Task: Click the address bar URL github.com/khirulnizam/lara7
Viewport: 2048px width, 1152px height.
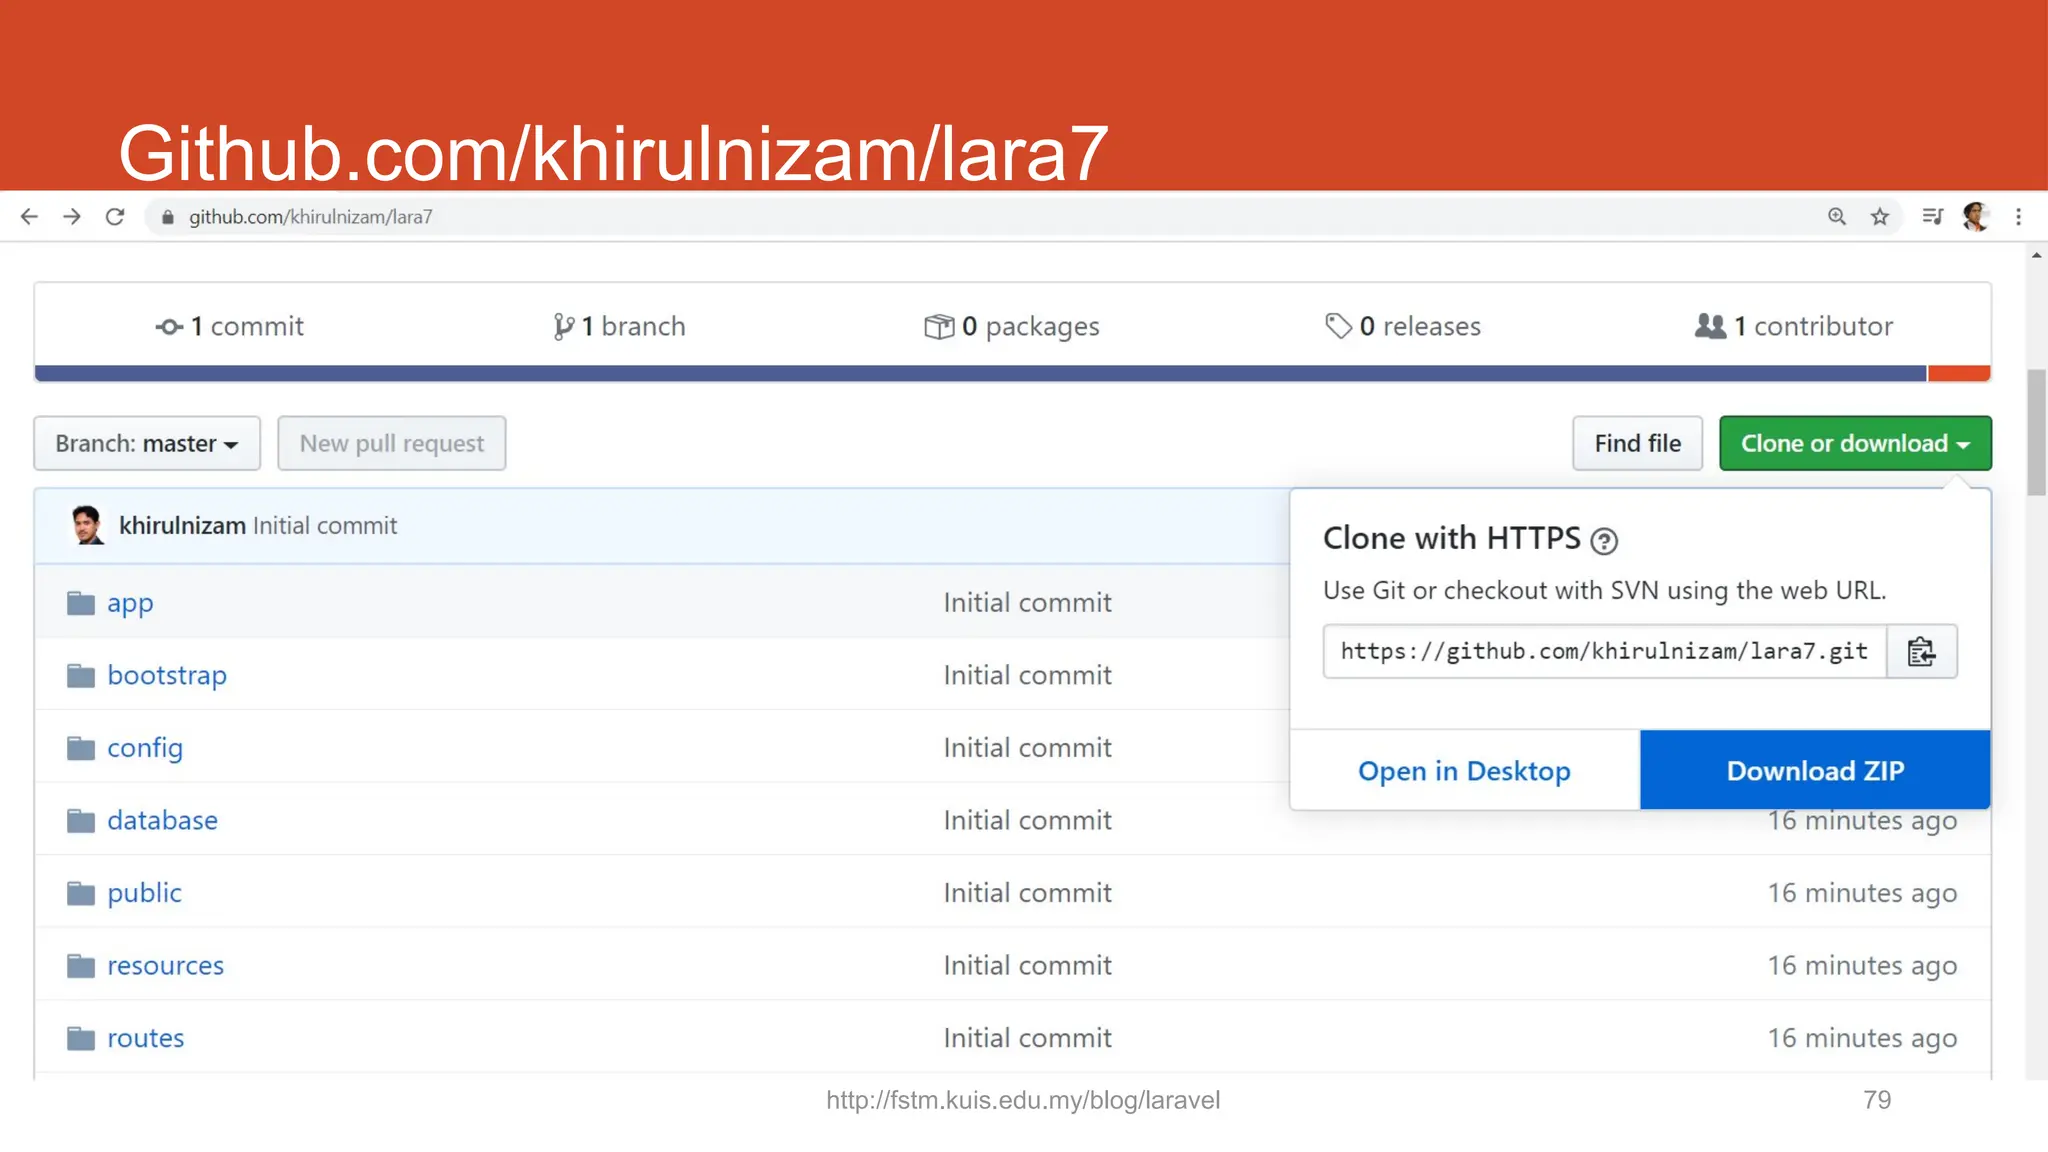Action: tap(310, 217)
